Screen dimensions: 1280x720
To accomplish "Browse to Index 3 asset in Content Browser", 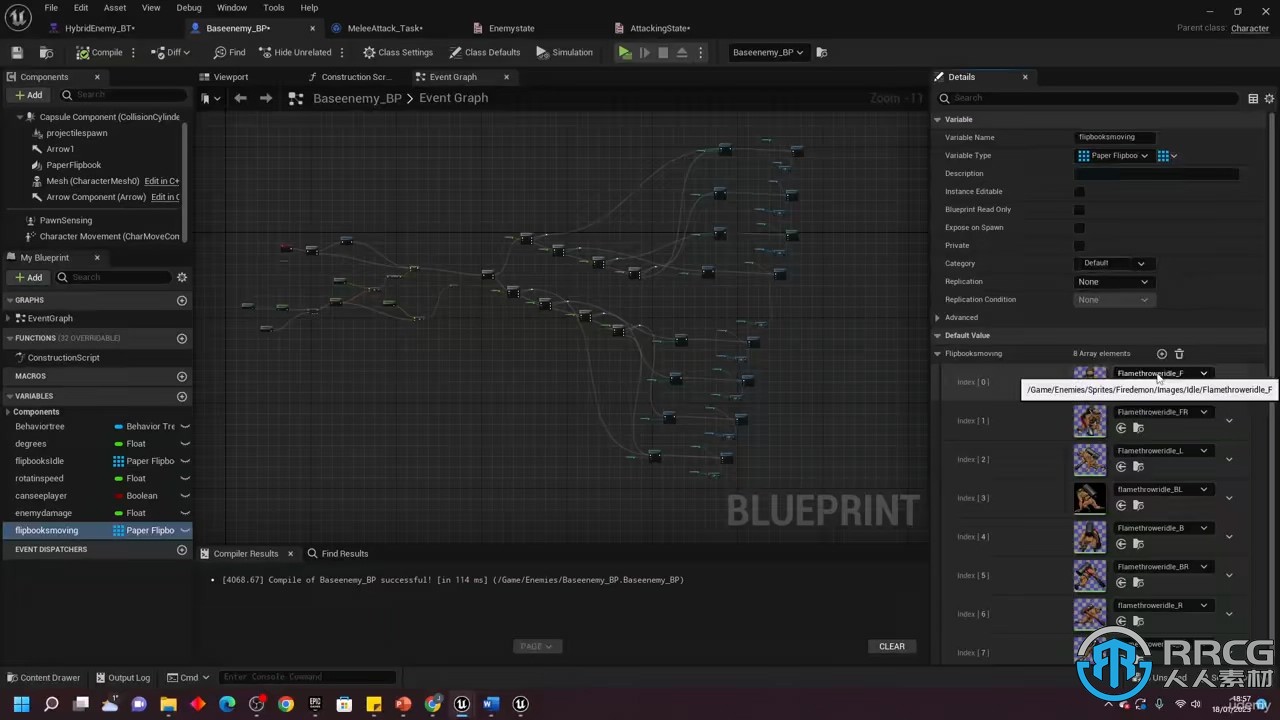I will click(x=1138, y=506).
